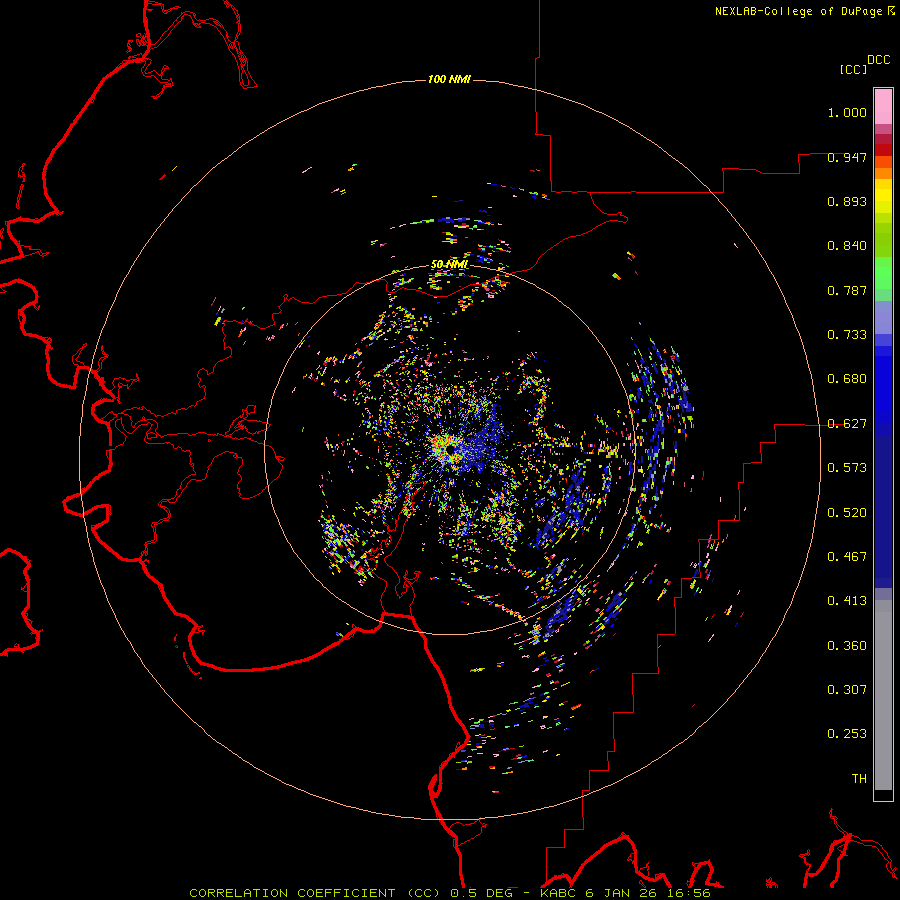Select the 0.787 scale value

click(x=847, y=290)
